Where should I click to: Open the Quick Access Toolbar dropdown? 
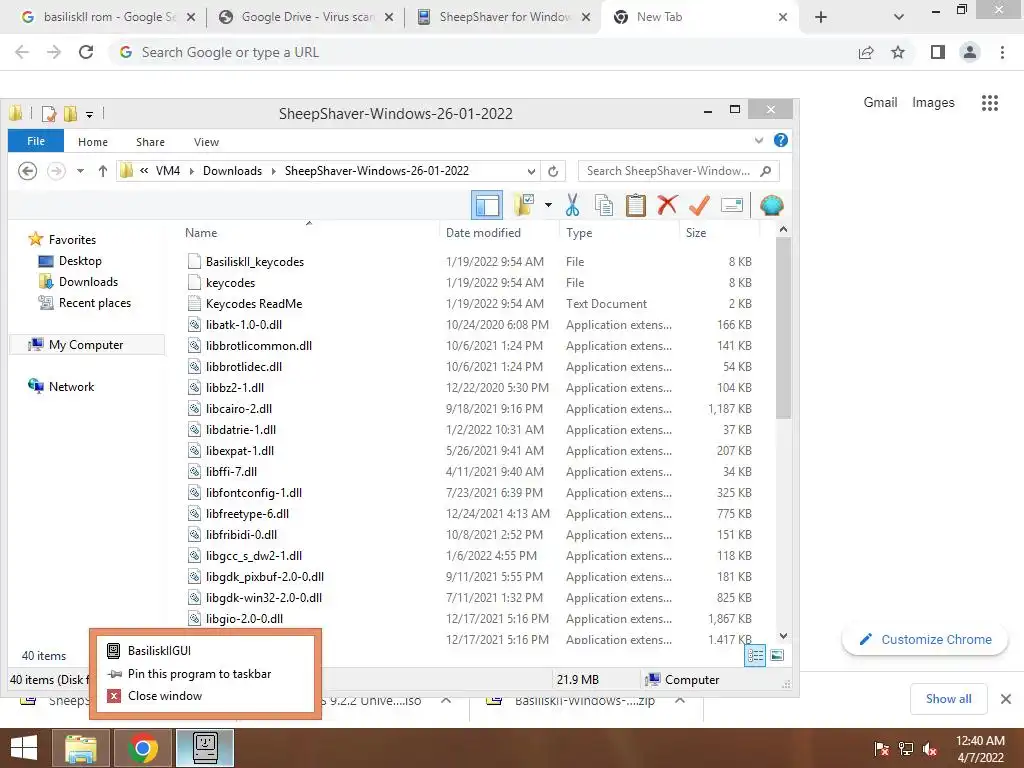[89, 114]
